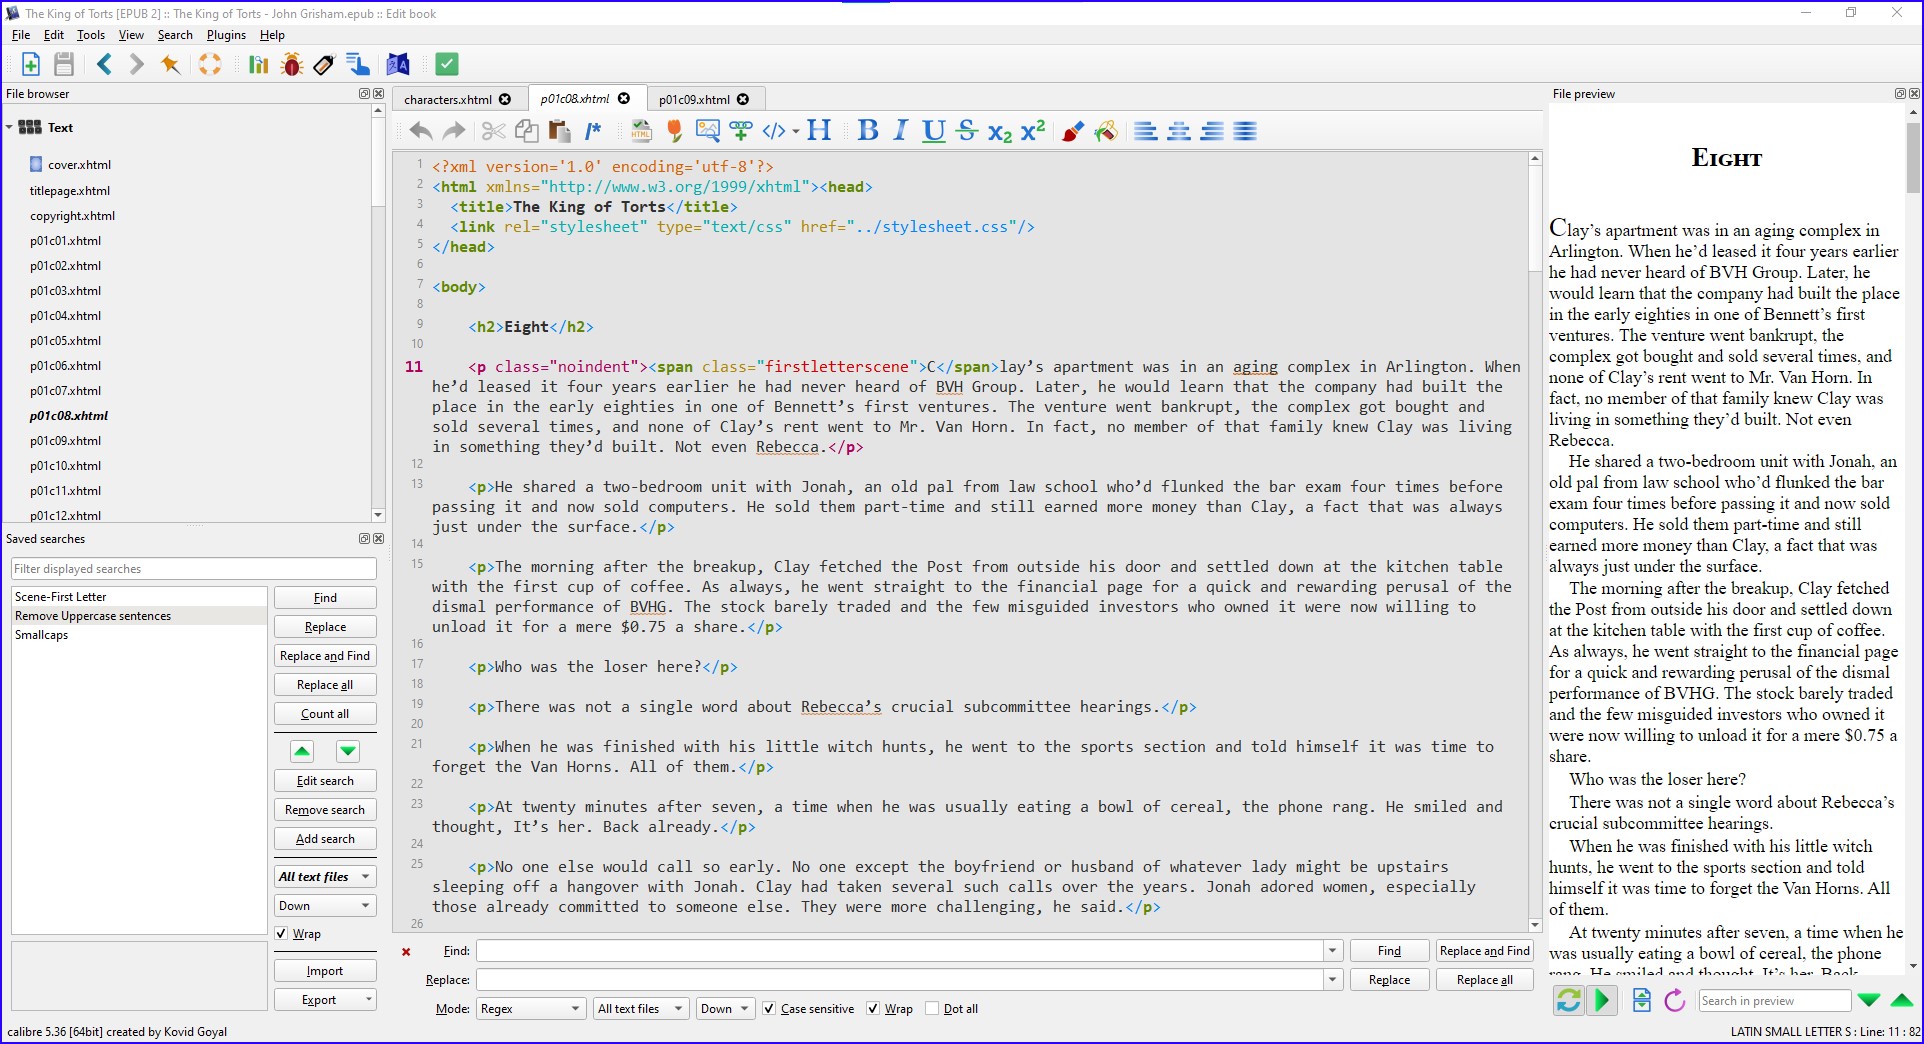This screenshot has height=1044, width=1924.
Task: Undo the last edit in the editor toolbar
Action: pyautogui.click(x=421, y=131)
